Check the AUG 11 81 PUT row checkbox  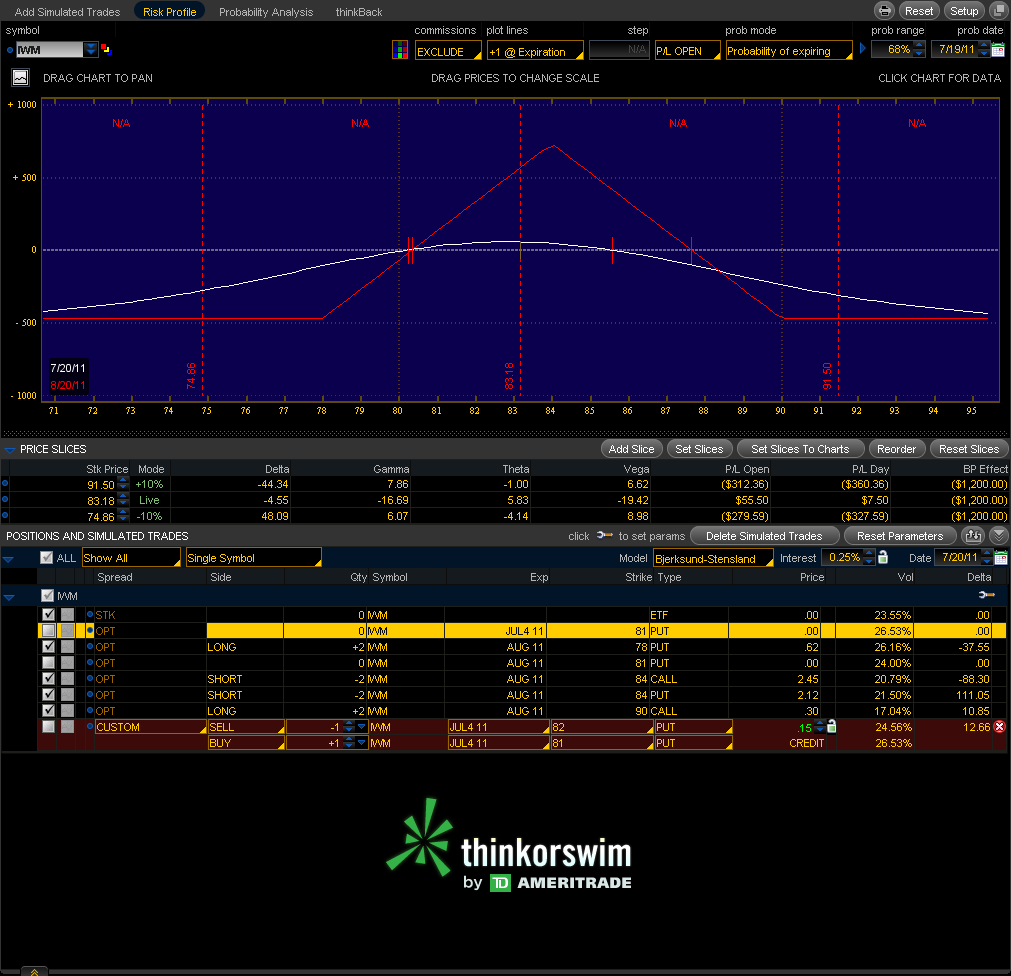point(48,663)
